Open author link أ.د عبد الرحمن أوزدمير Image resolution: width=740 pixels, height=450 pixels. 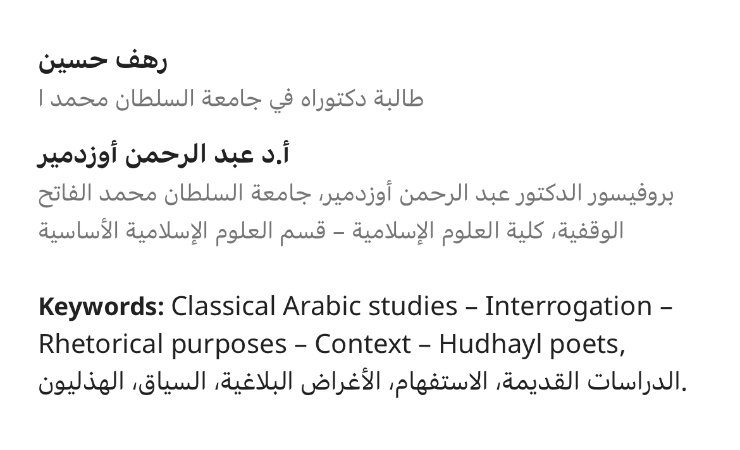pos(165,155)
